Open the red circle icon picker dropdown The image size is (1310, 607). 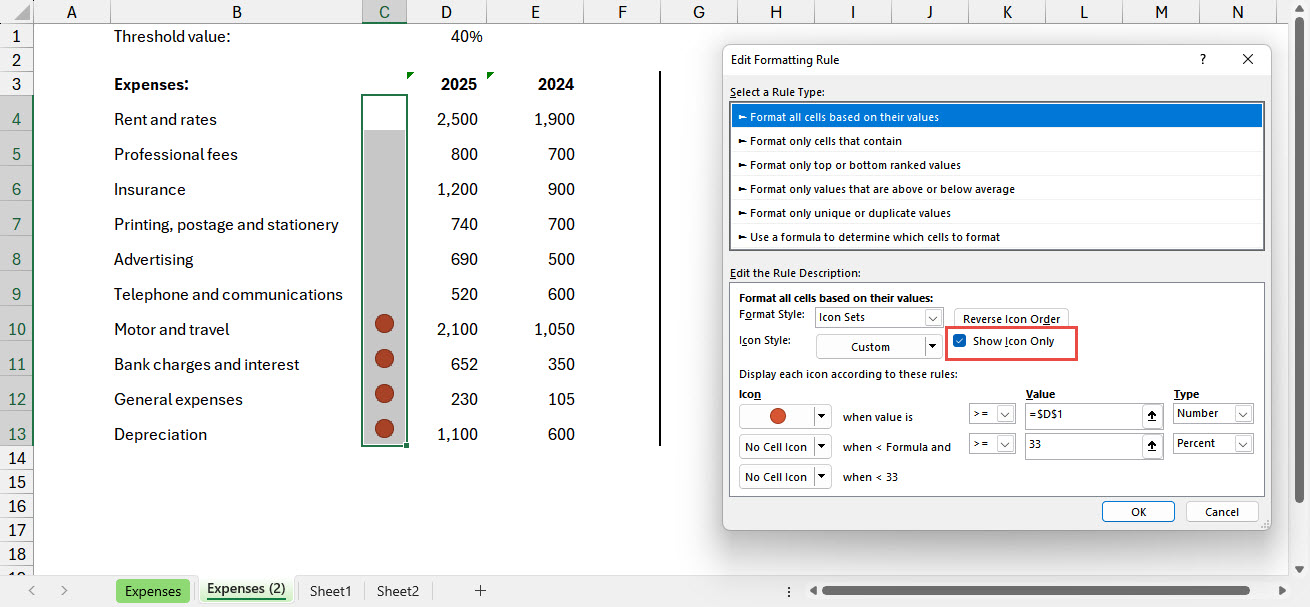[823, 416]
